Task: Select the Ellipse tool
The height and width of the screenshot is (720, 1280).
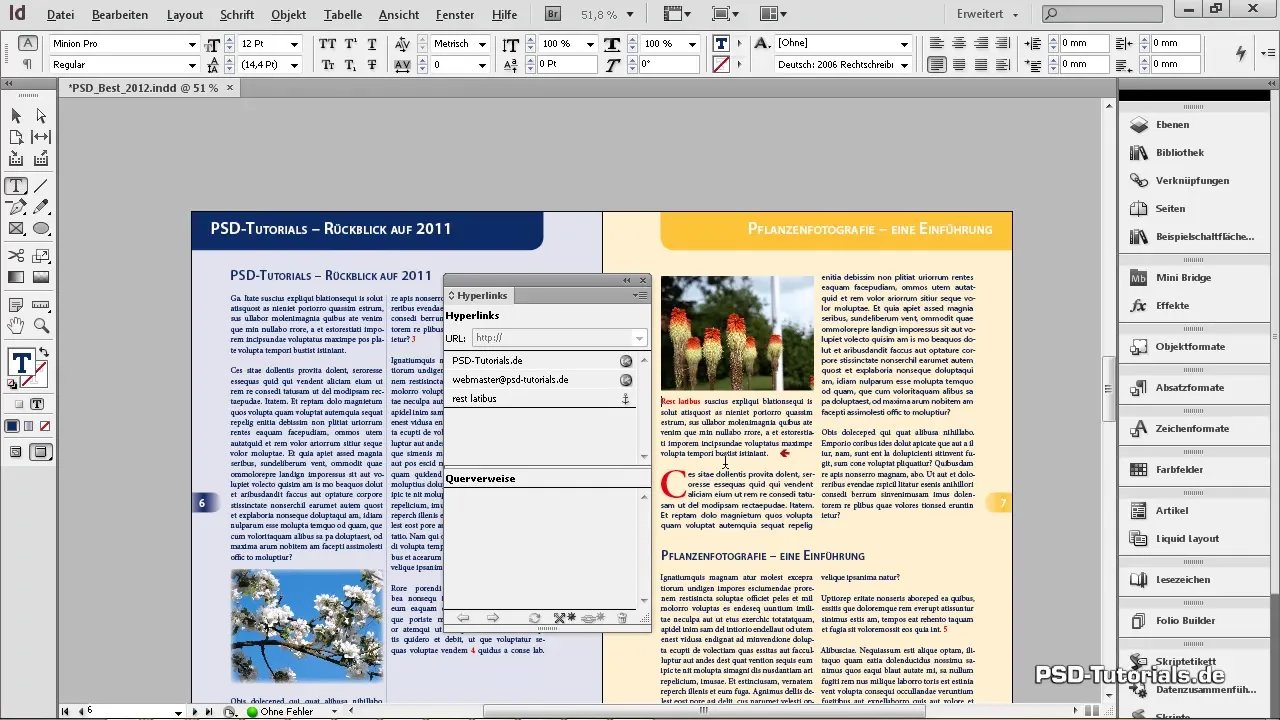Action: coord(41,228)
